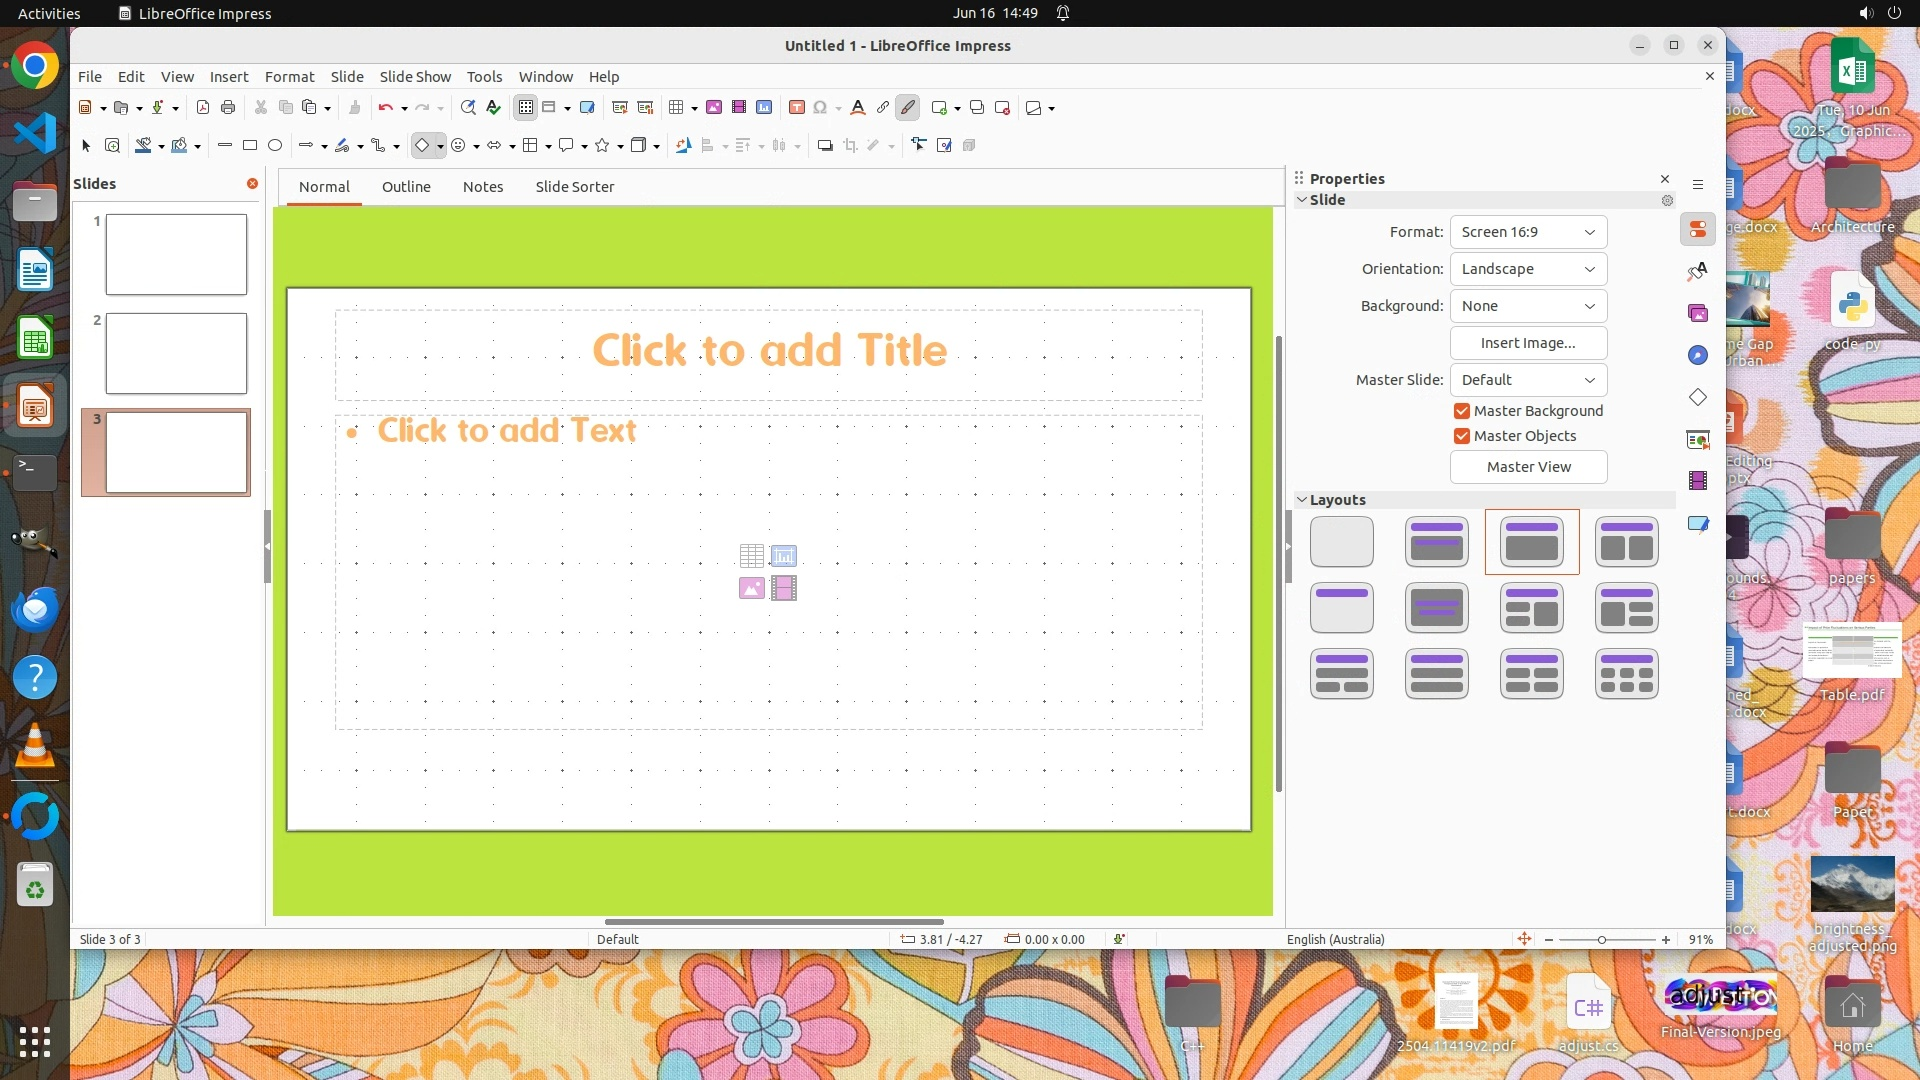Select the Rectangle drawing tool
The height and width of the screenshot is (1080, 1920).
tap(250, 146)
